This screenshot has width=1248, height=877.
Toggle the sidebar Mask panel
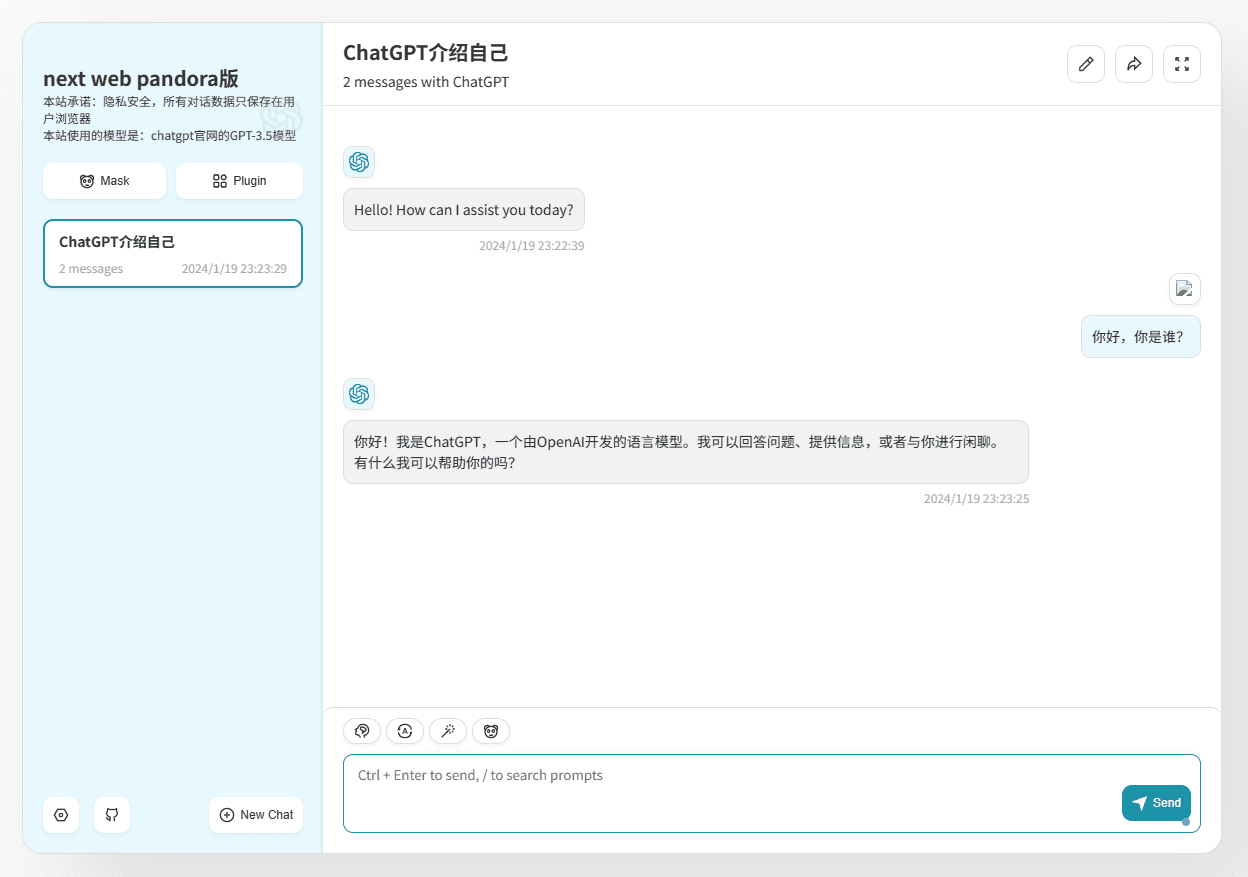pyautogui.click(x=104, y=181)
